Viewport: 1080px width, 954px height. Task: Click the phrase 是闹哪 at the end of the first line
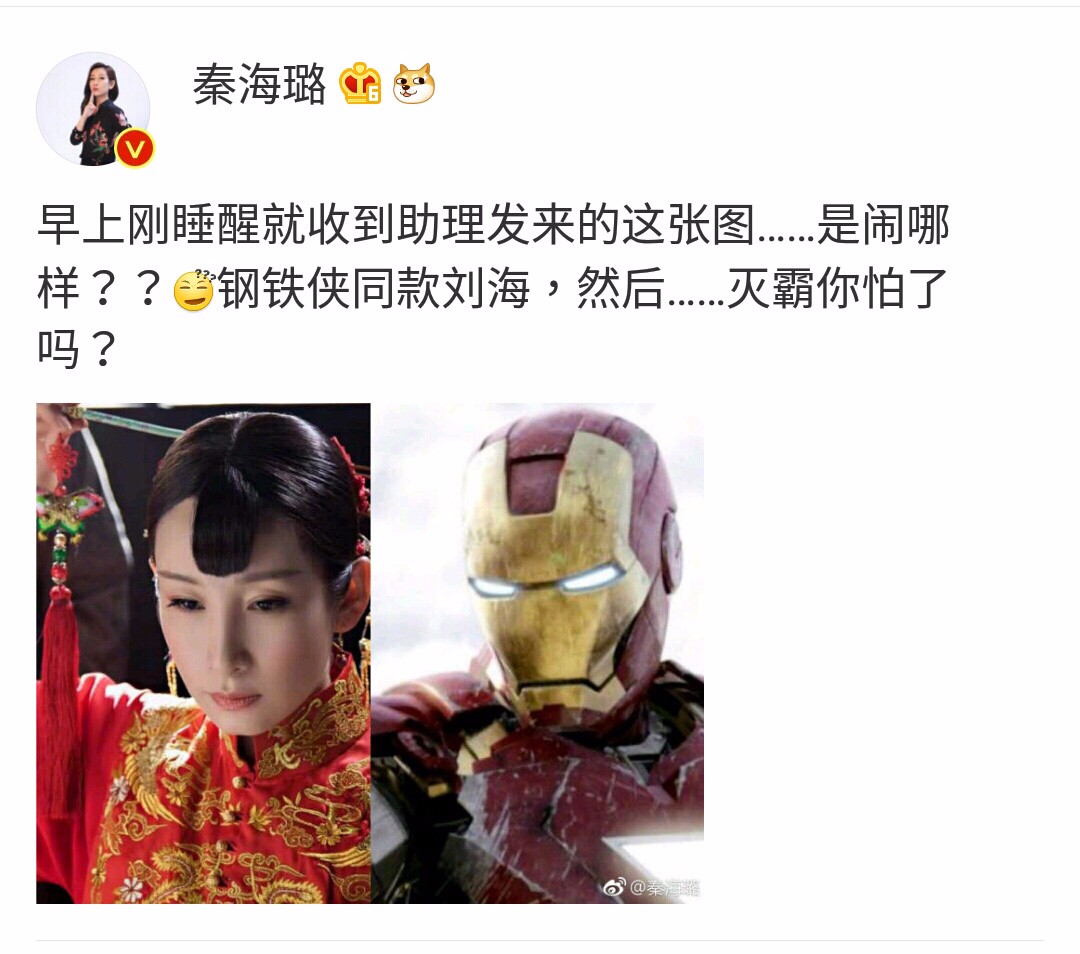(x=883, y=225)
